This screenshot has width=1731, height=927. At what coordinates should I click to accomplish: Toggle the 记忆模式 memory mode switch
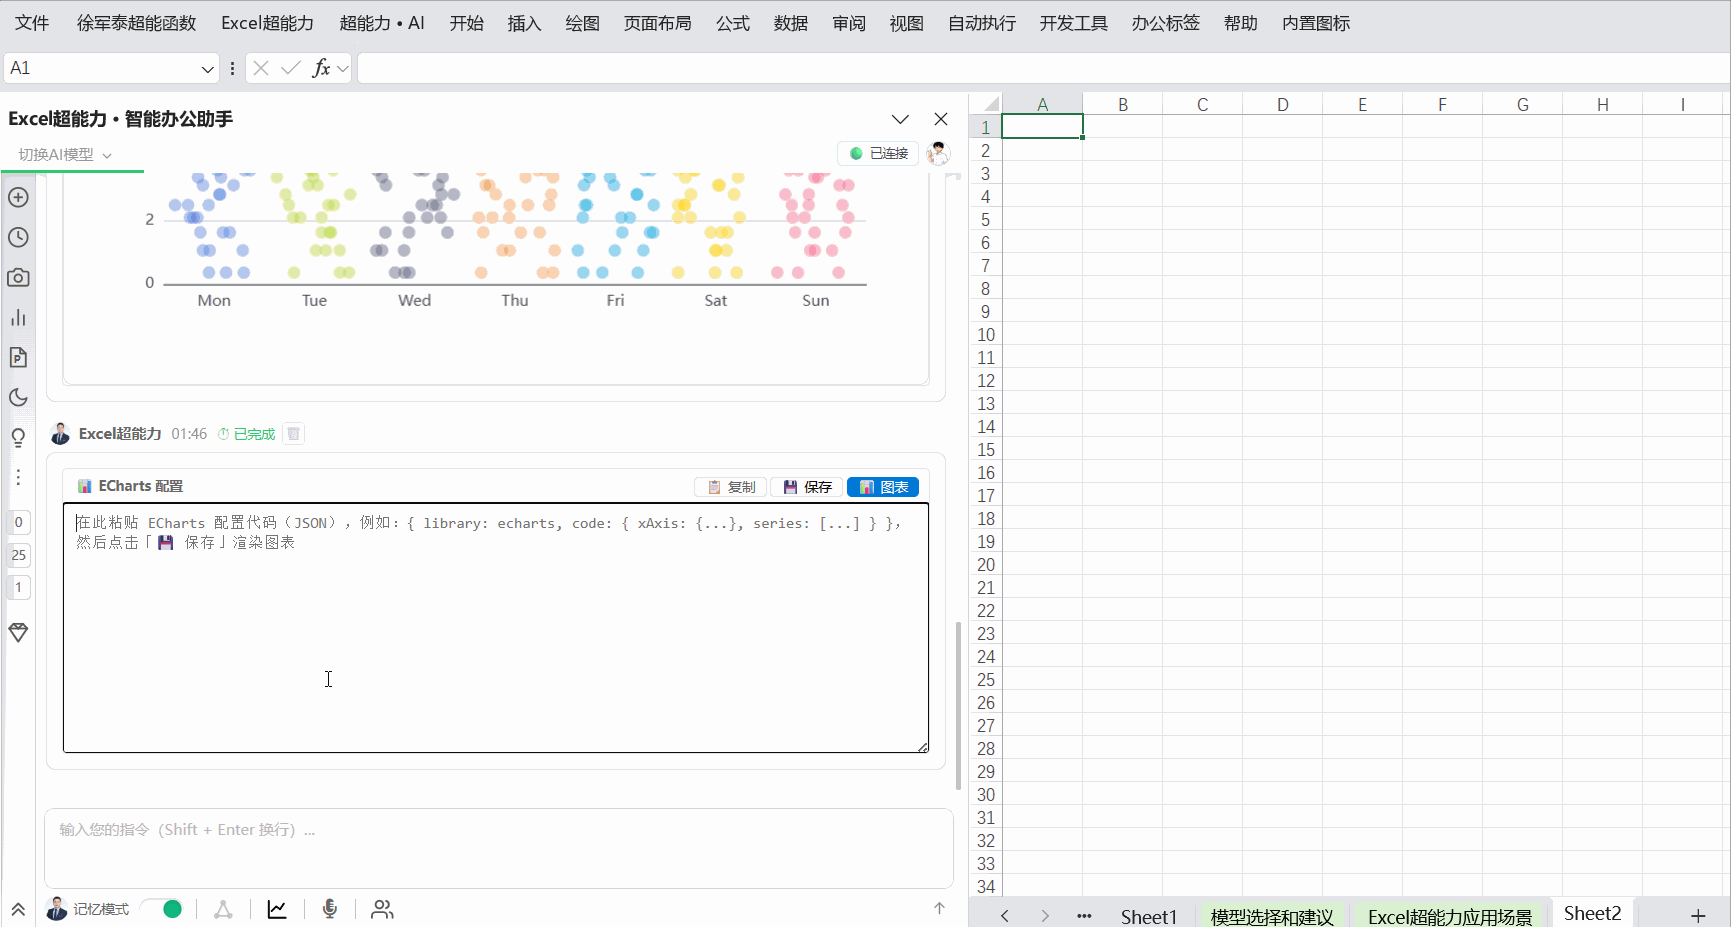pyautogui.click(x=162, y=909)
